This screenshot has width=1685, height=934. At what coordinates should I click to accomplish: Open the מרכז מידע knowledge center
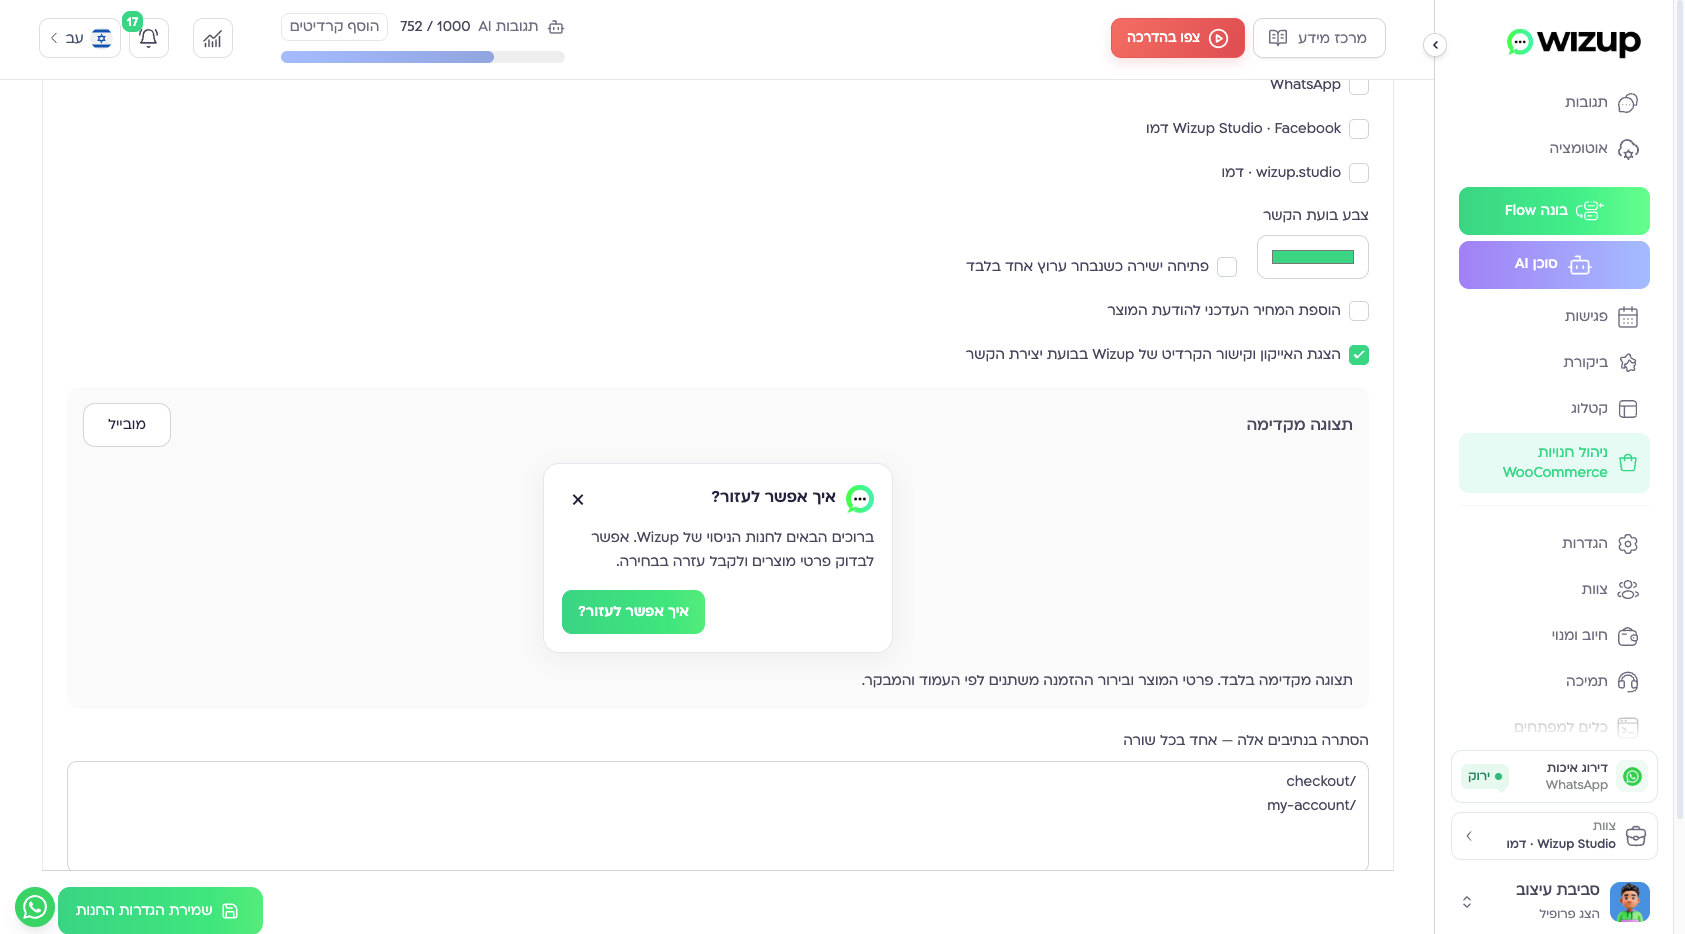(1319, 38)
